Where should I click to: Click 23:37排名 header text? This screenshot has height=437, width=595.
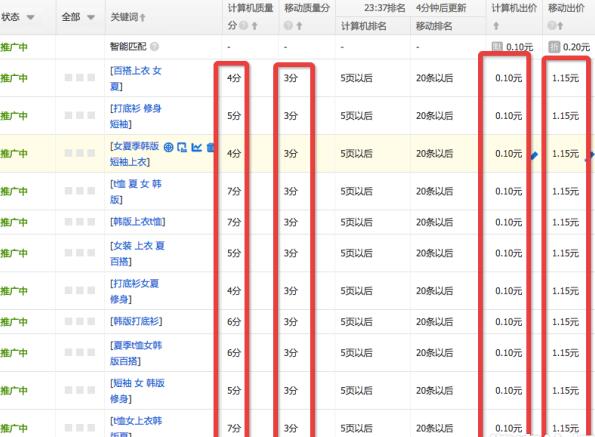point(384,8)
